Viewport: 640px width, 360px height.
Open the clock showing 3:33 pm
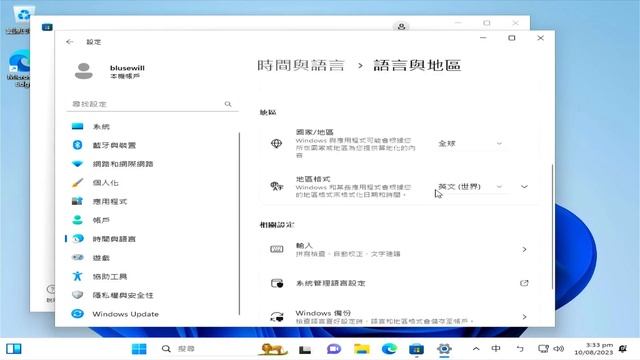point(593,349)
